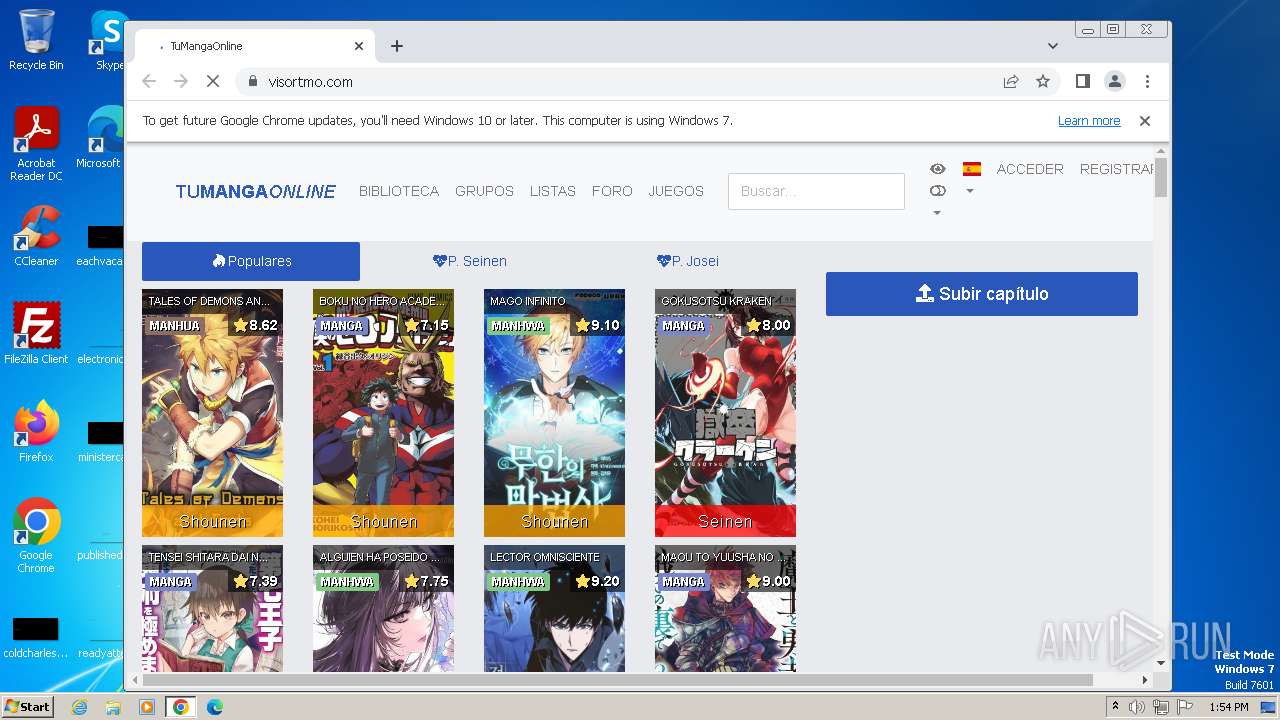Click the volume speaker tray icon

[1137, 707]
